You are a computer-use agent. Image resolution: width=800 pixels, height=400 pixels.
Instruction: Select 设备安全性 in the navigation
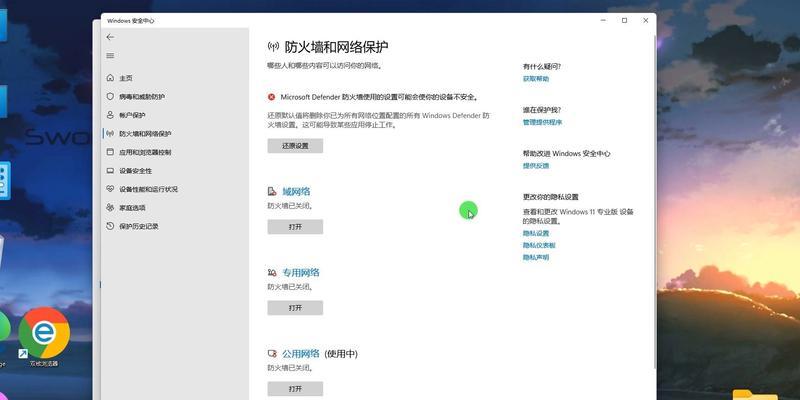[135, 170]
